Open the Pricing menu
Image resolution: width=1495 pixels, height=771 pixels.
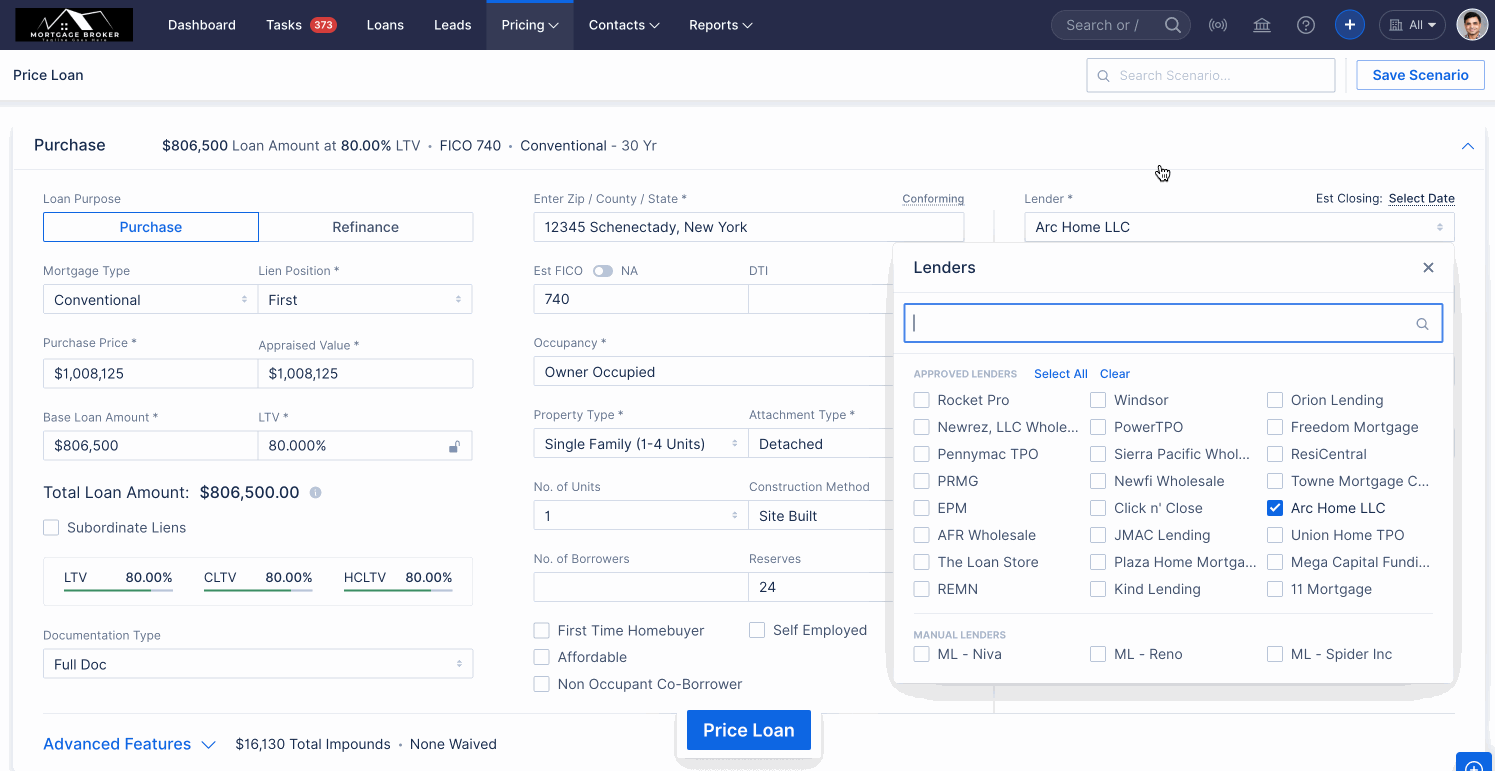[x=530, y=25]
